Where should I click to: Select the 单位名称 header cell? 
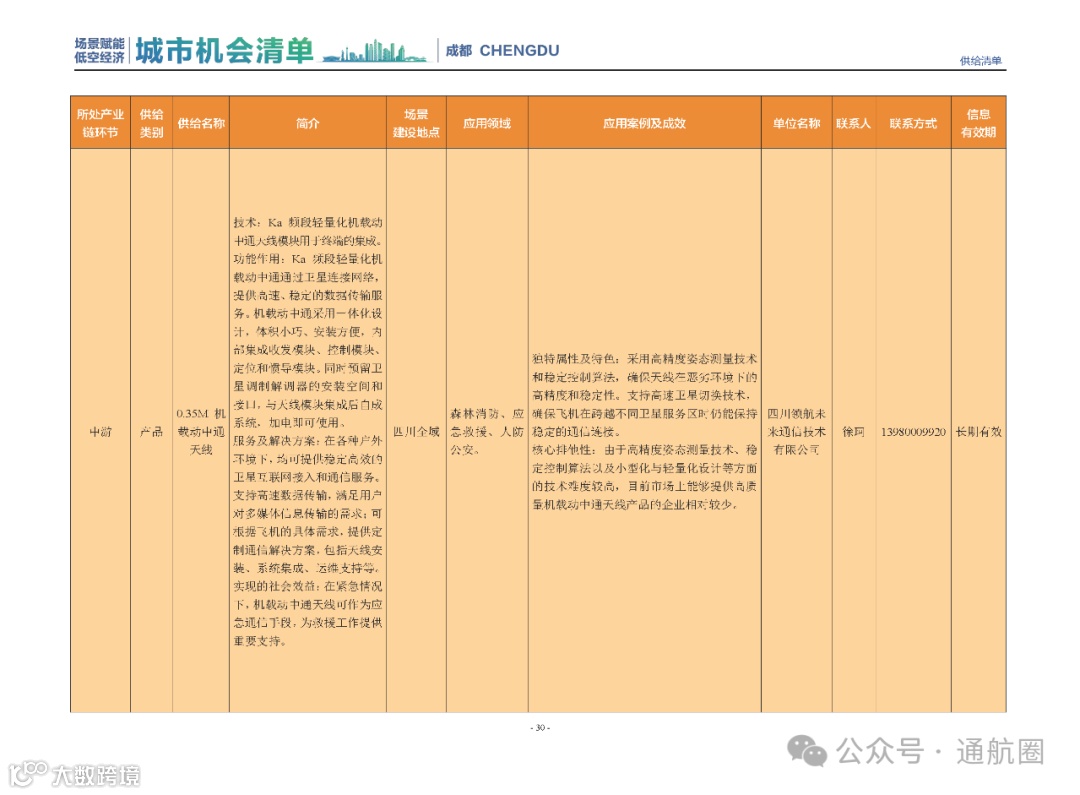point(797,123)
